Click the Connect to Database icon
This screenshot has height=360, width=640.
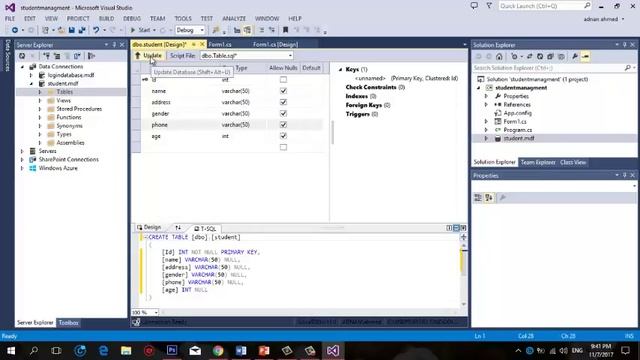[x=47, y=56]
